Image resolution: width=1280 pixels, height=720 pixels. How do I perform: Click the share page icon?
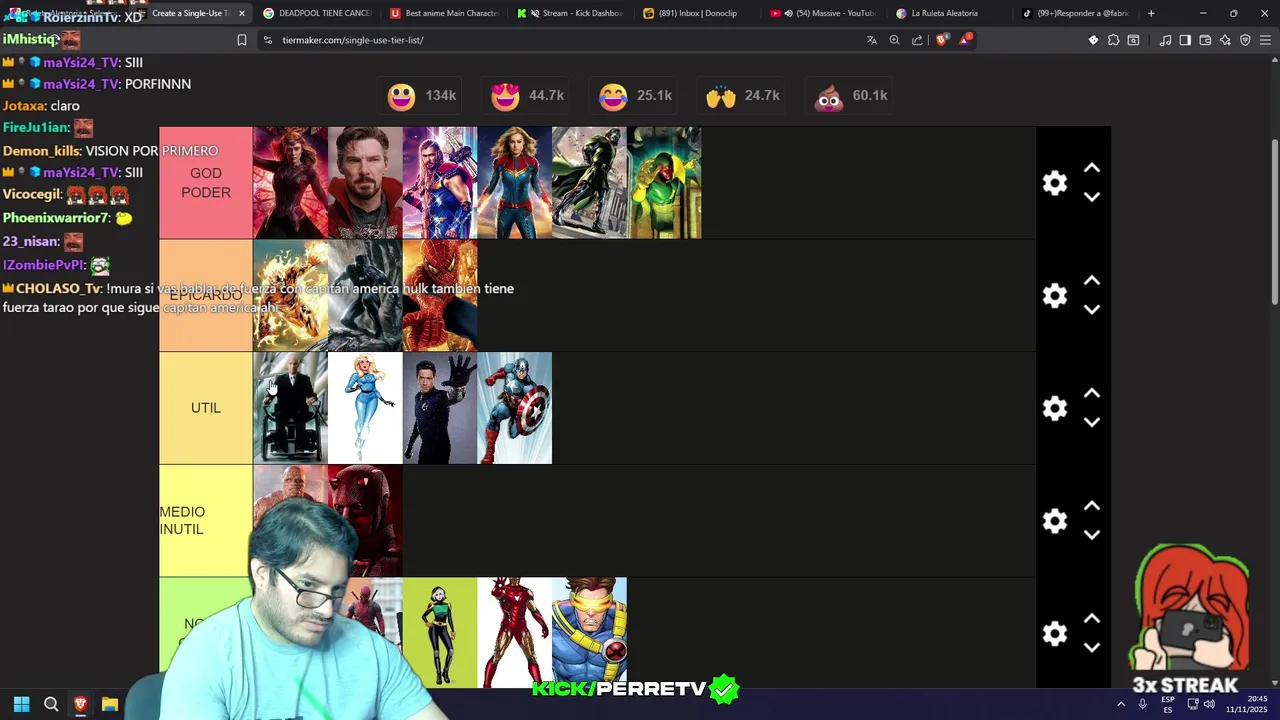tap(917, 40)
